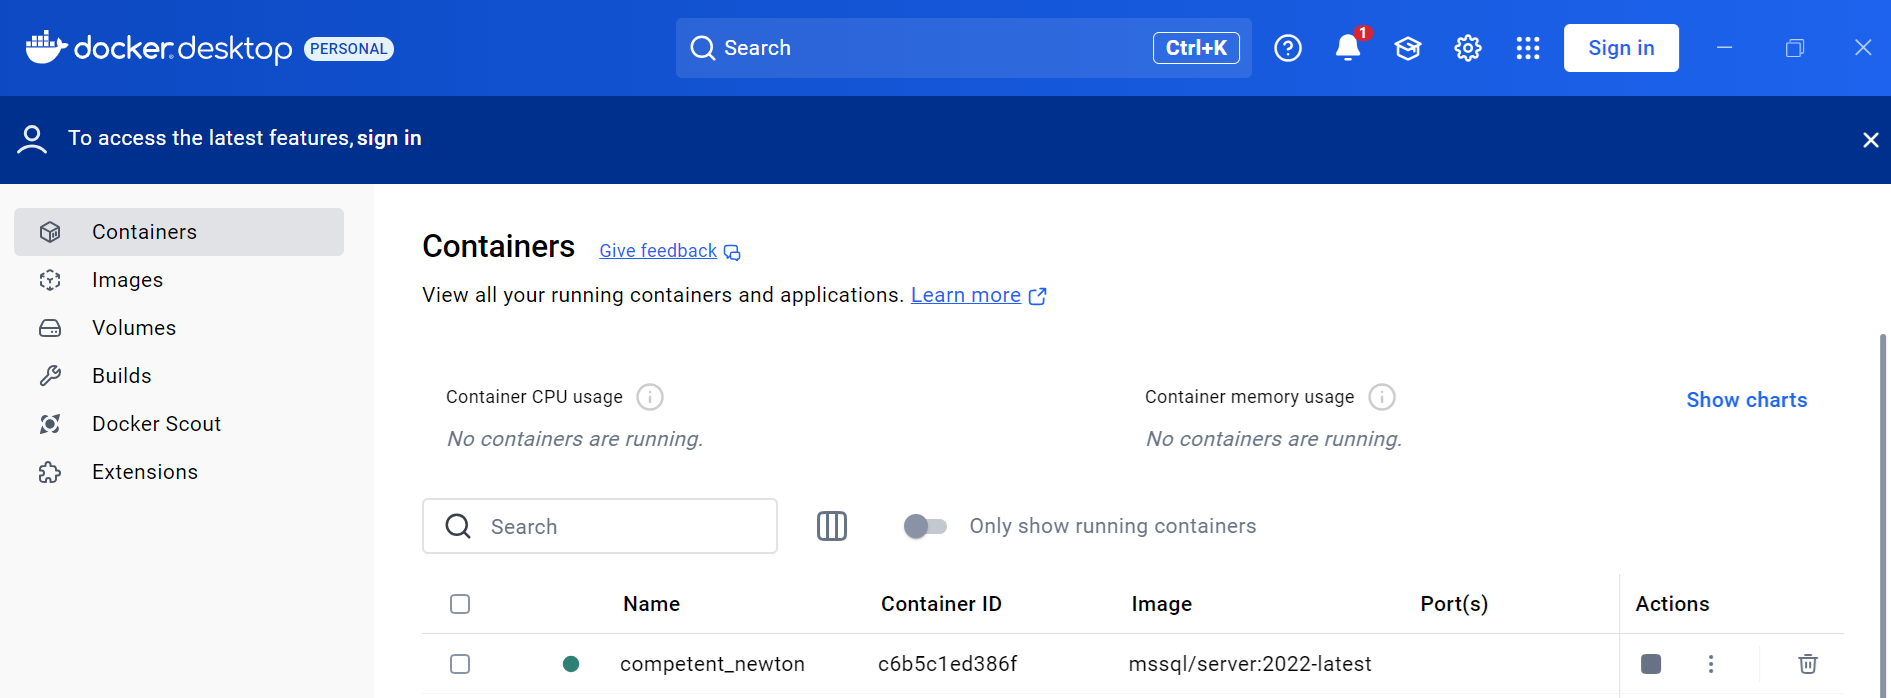
Task: Open Extensions page
Action: [179, 472]
